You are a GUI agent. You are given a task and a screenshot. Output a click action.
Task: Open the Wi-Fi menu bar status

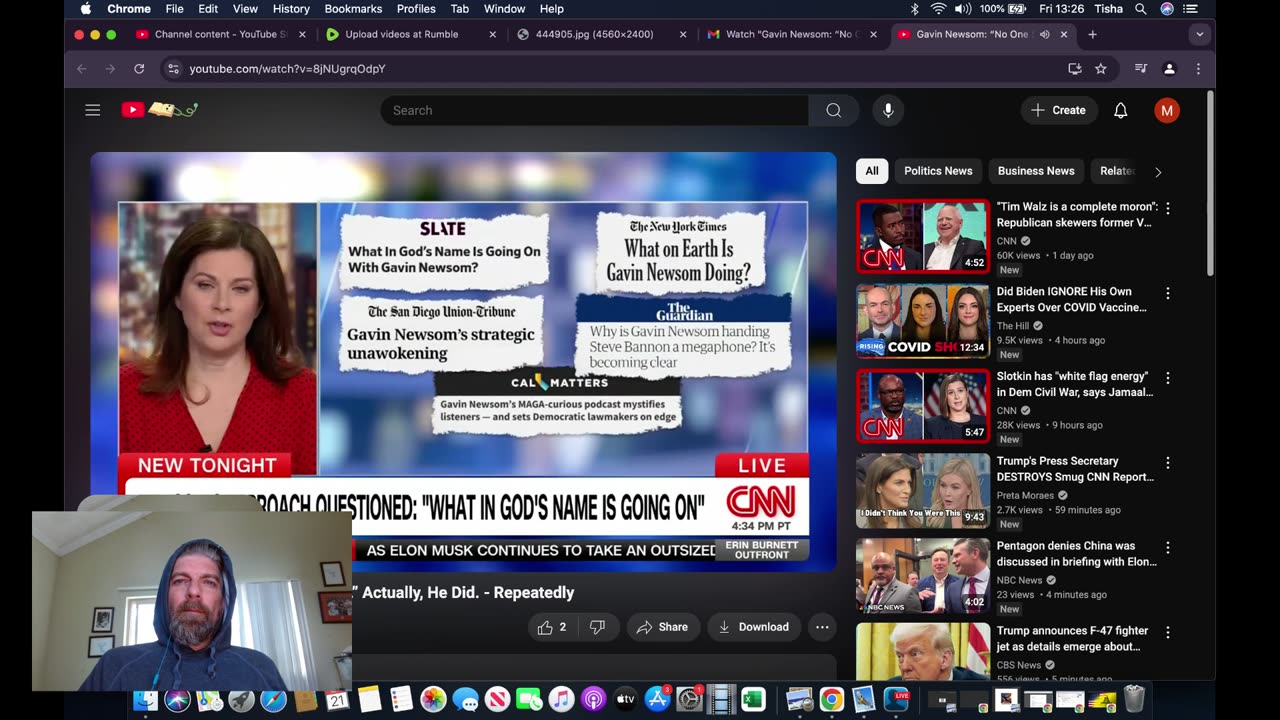click(938, 9)
